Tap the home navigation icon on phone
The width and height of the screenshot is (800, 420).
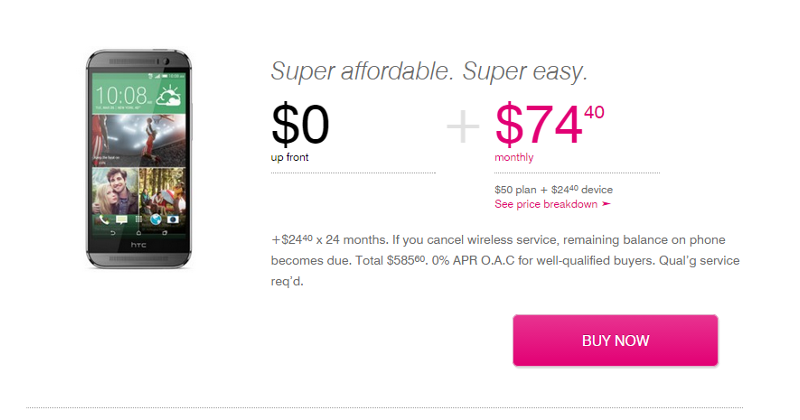(138, 233)
